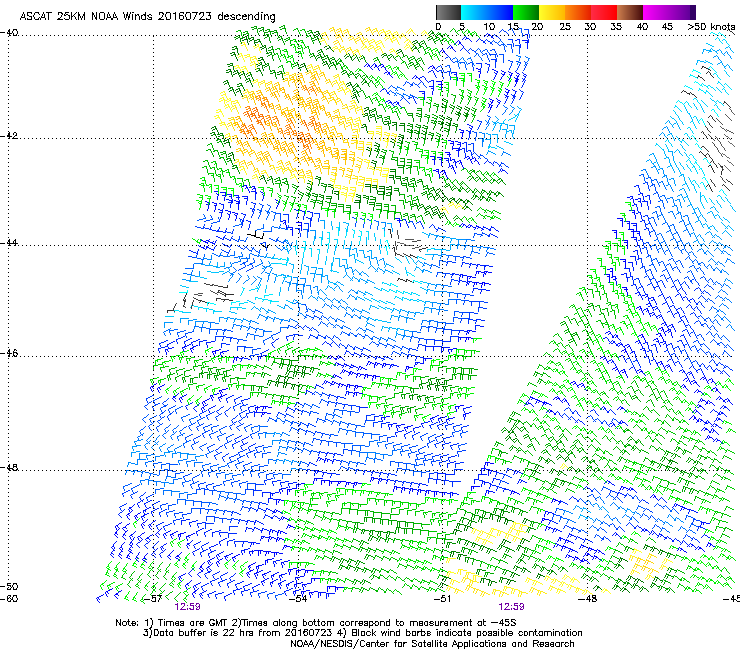Click the '10' legend scale label
740x650 pixels.
489,27
